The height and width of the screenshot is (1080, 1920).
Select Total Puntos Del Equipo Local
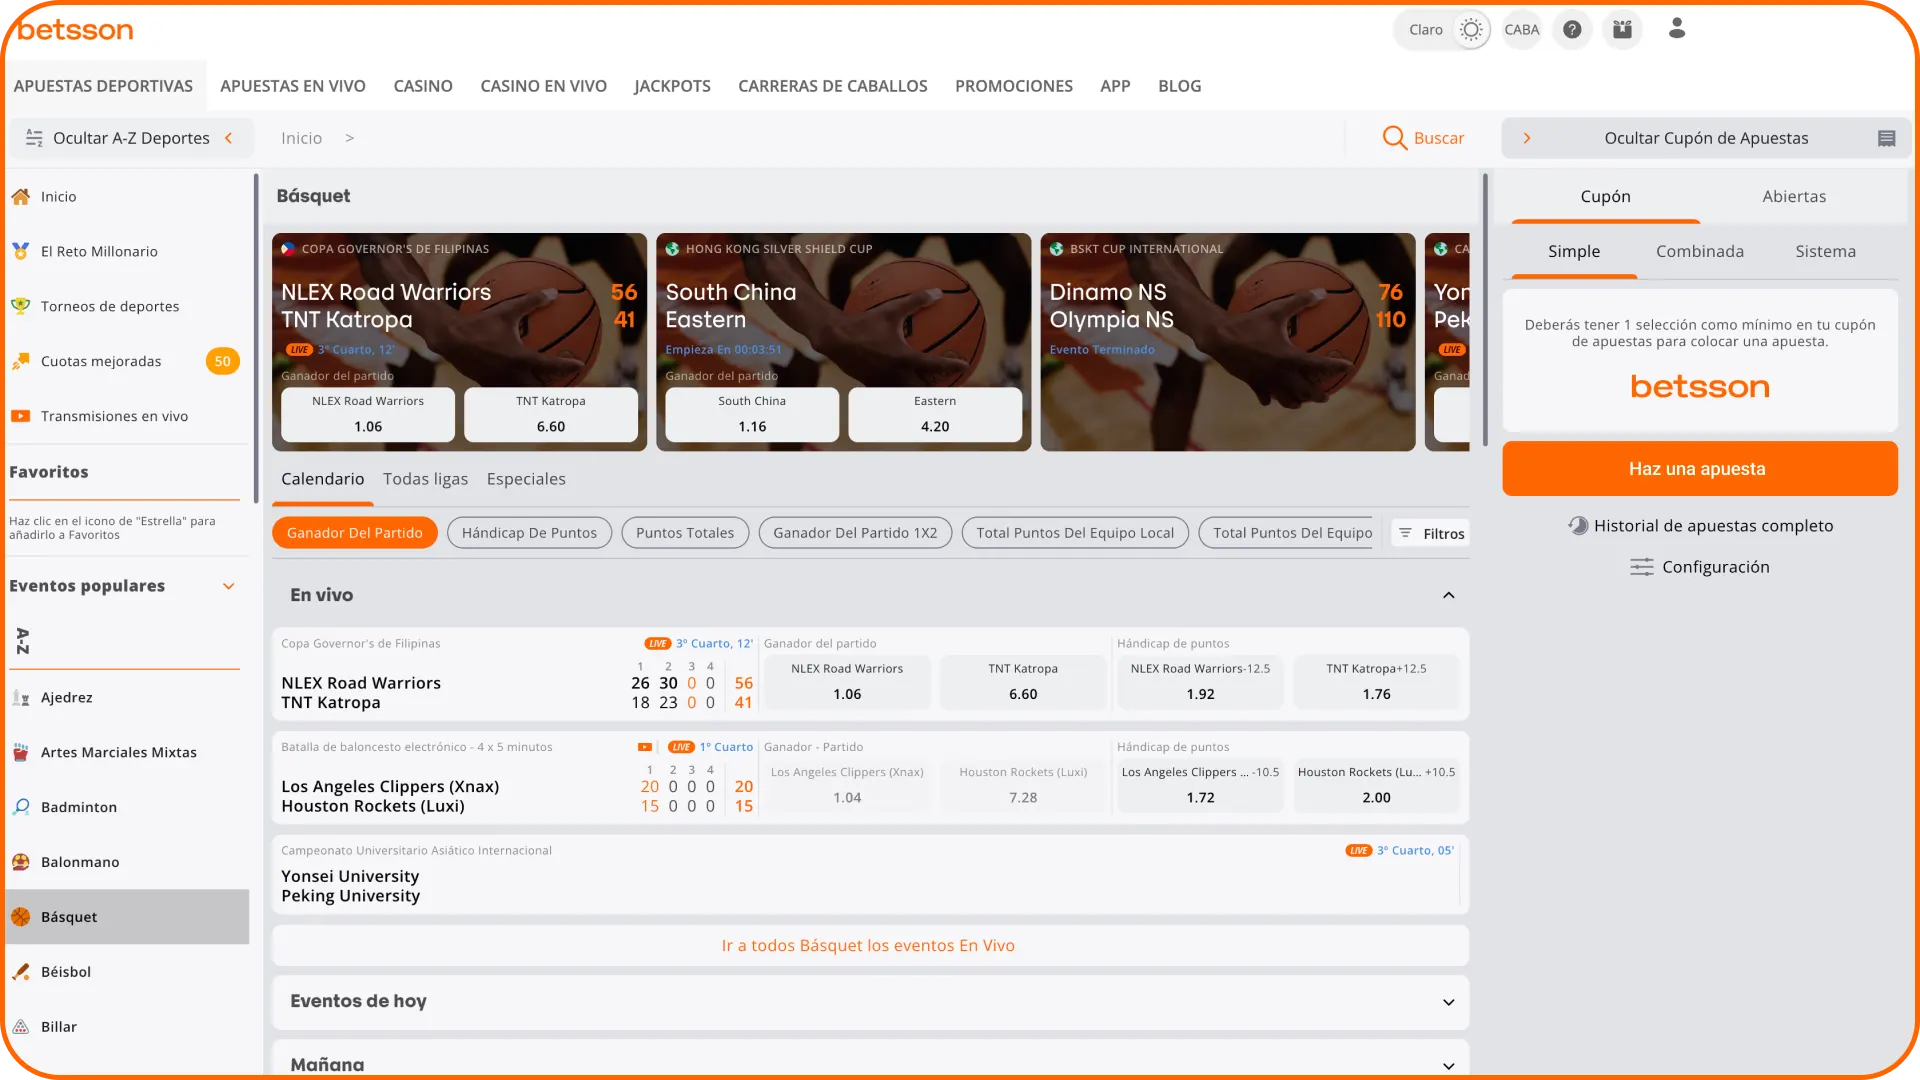click(1075, 533)
